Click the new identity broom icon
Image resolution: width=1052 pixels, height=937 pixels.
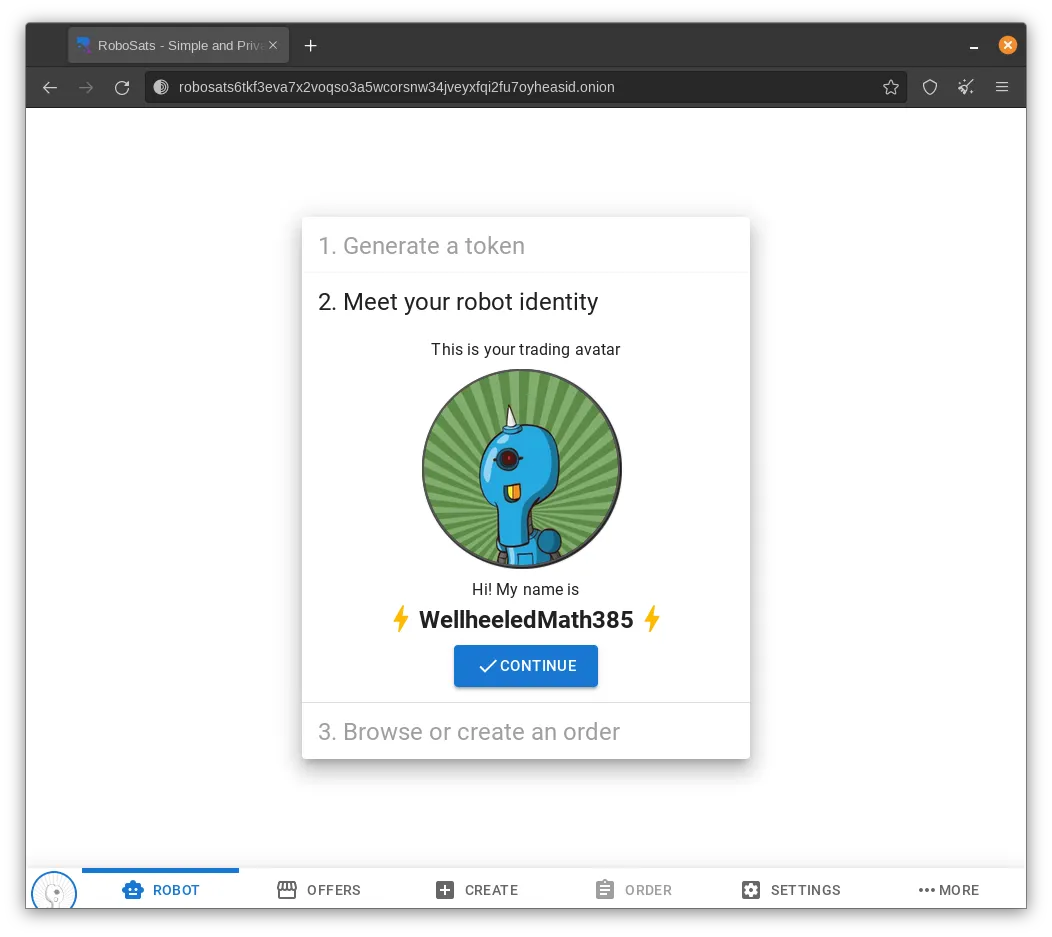[965, 87]
